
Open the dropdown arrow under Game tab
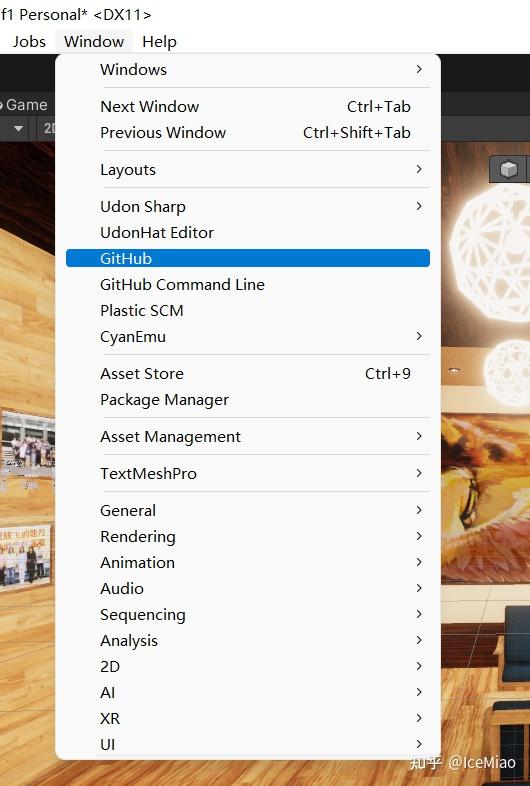[19, 129]
